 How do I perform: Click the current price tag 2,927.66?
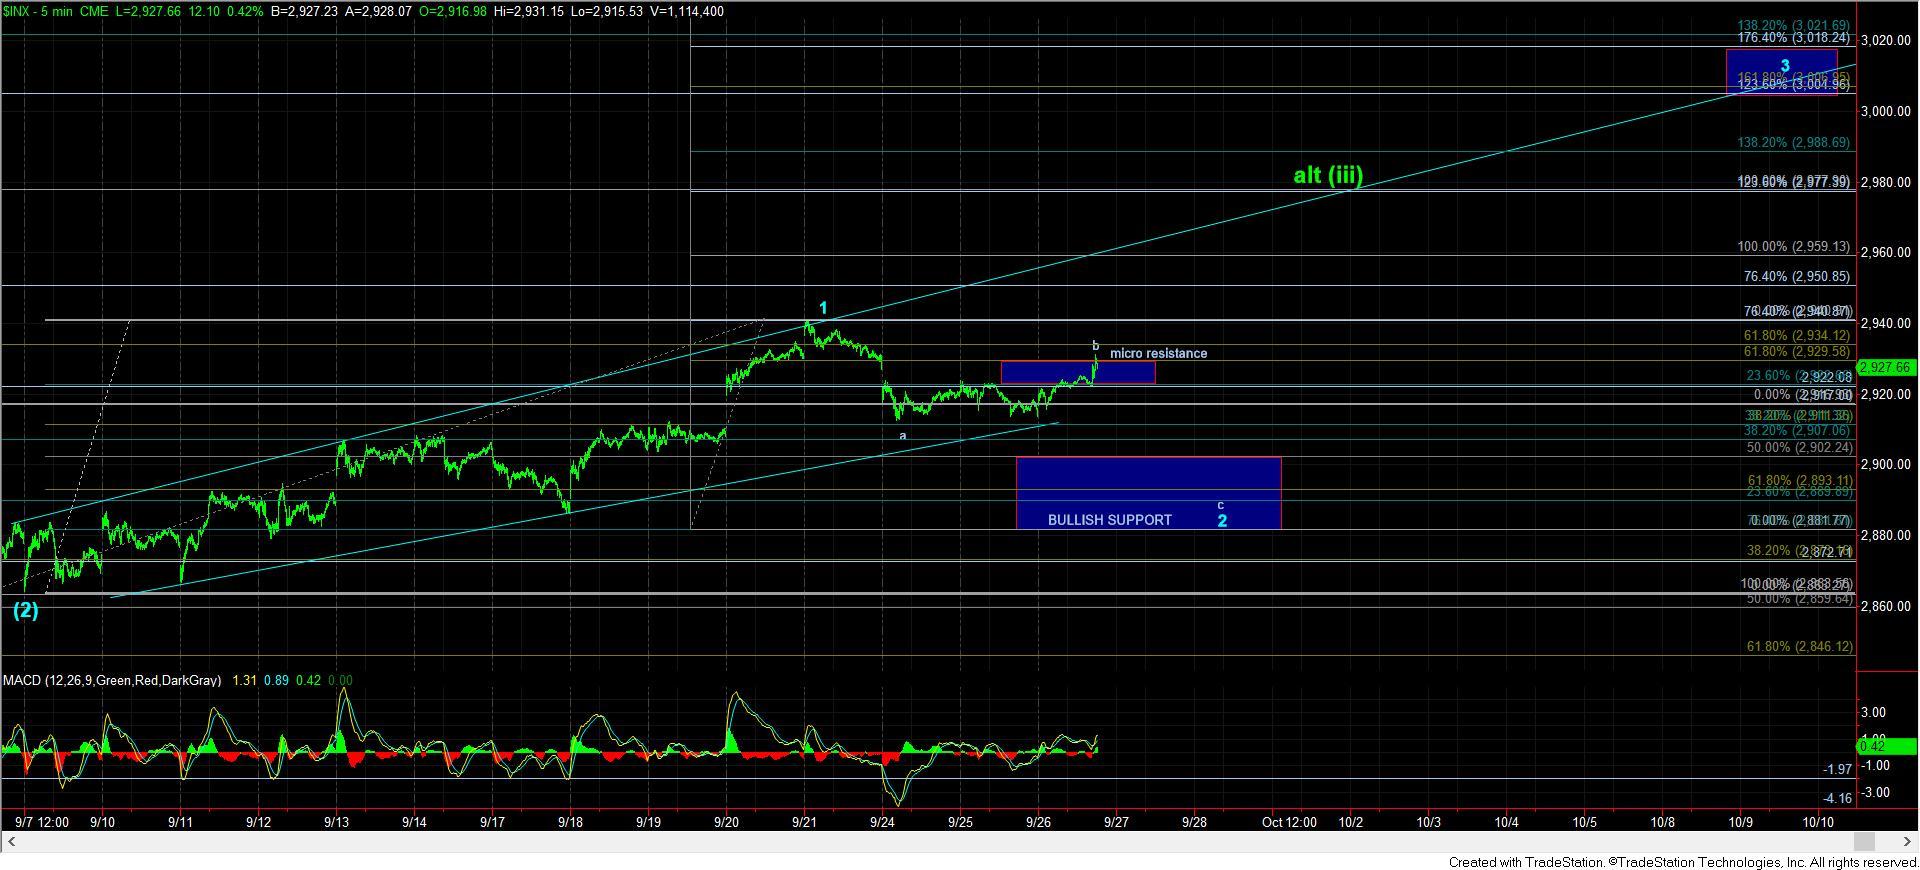(1887, 368)
